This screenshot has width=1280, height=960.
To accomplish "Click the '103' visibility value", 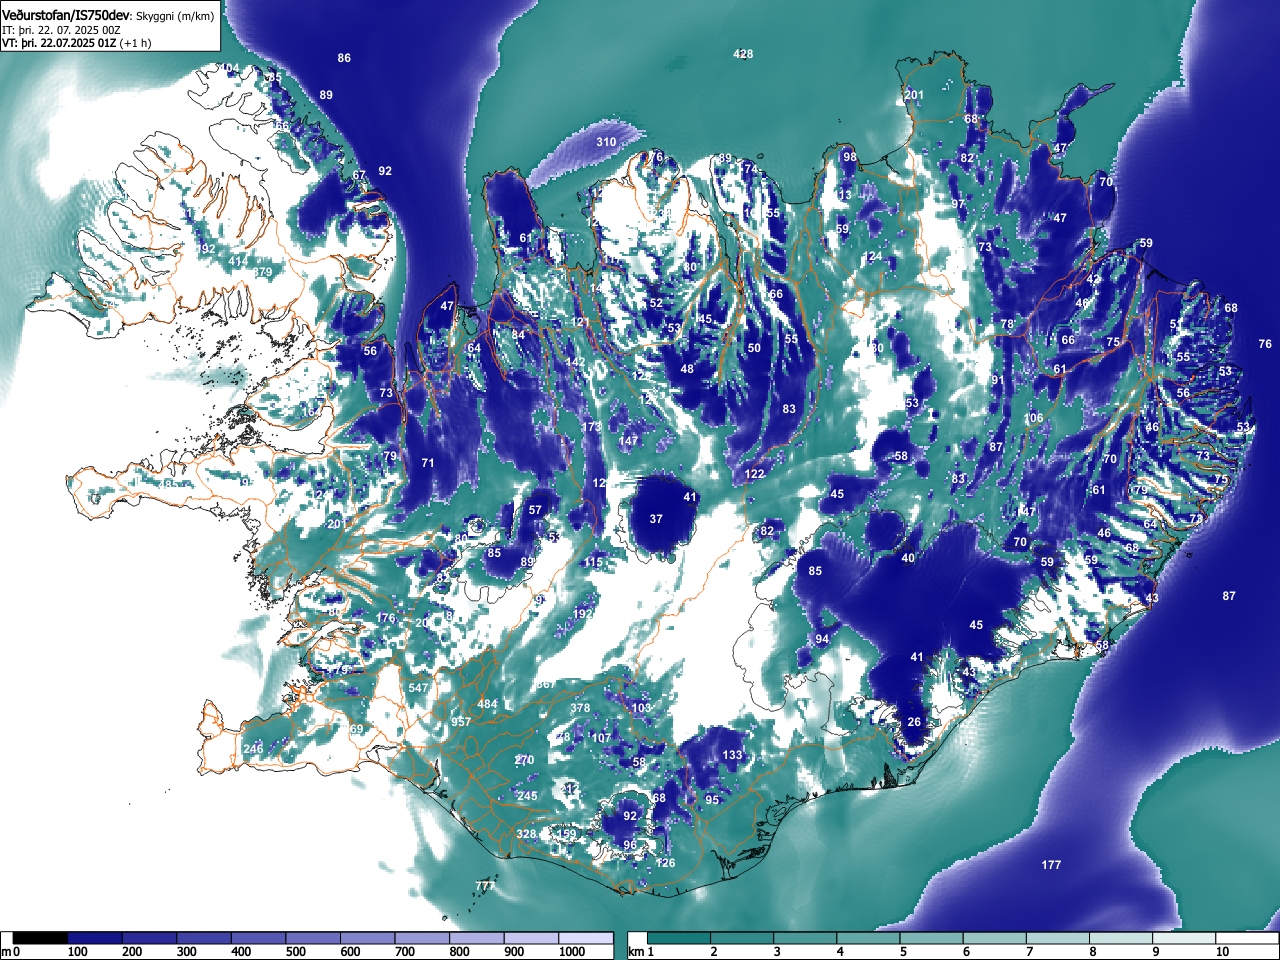I will pyautogui.click(x=641, y=708).
